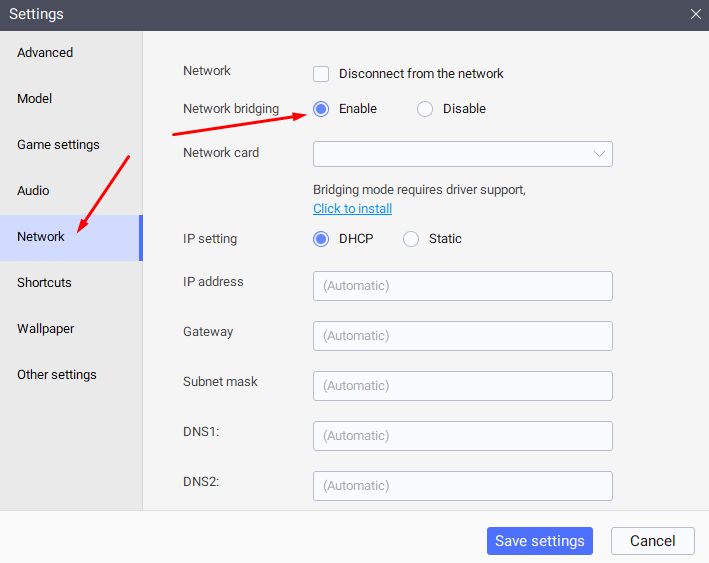
Task: Click Save settings button
Action: coord(539,541)
